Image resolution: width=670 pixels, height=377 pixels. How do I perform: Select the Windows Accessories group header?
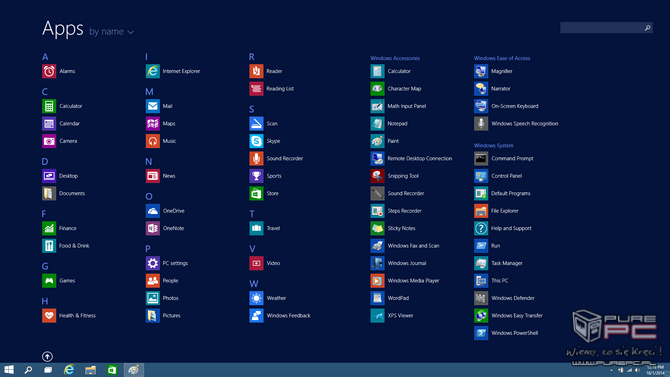tap(395, 58)
